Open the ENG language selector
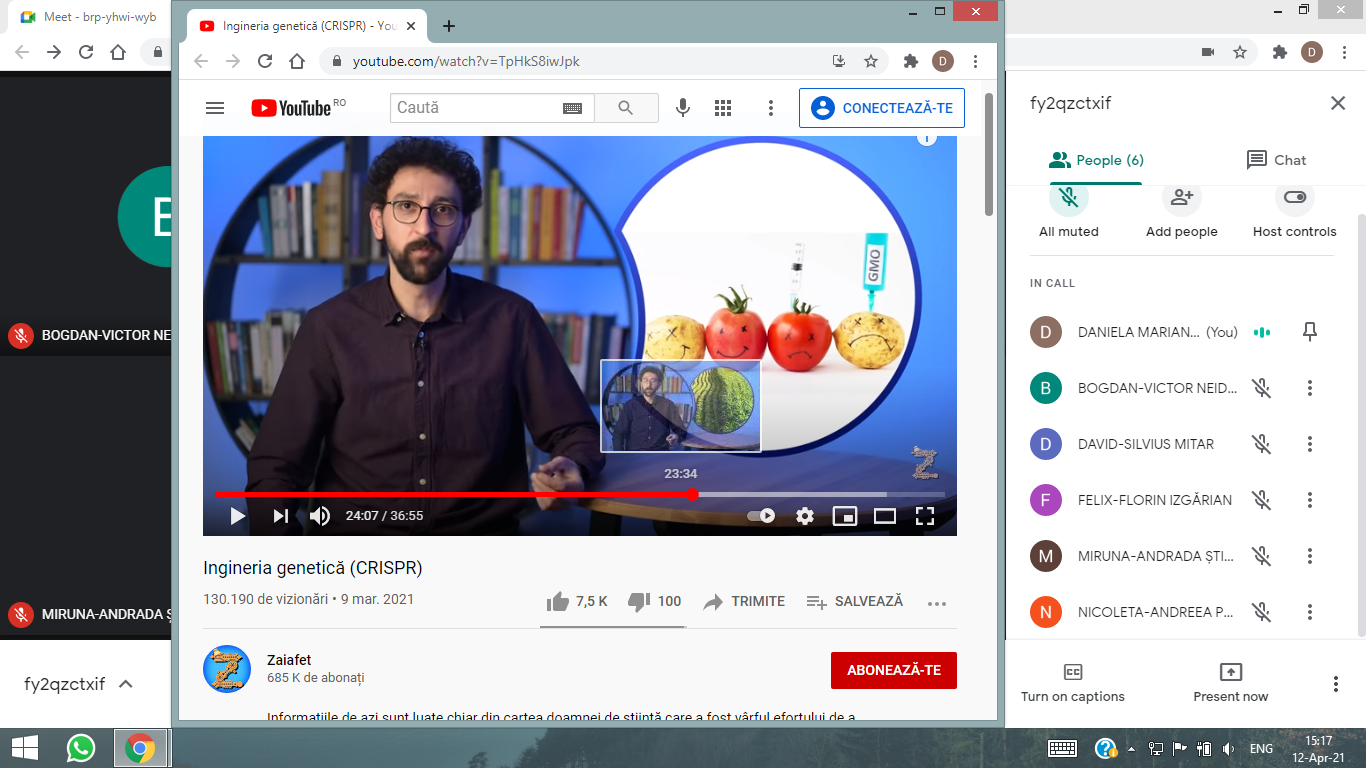Screen dimensions: 1366x768 1261,749
